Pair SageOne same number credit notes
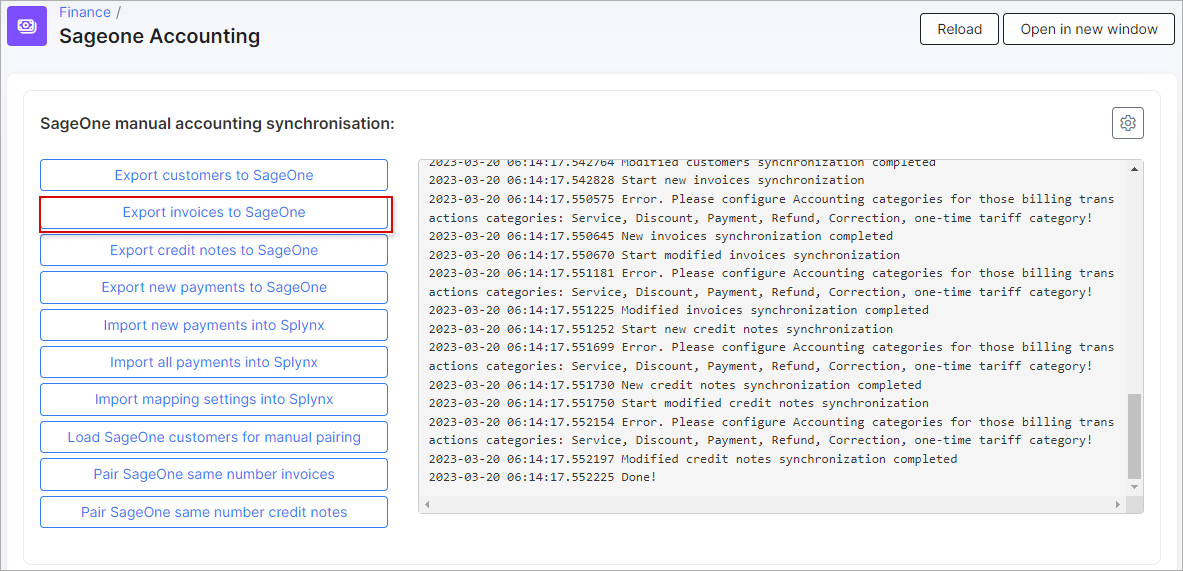Screen dimensions: 1183x571 (214, 512)
